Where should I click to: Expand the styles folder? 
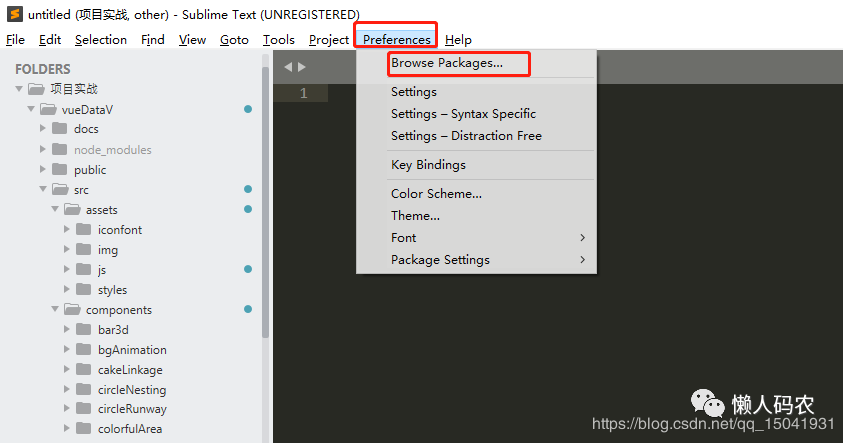pyautogui.click(x=67, y=289)
